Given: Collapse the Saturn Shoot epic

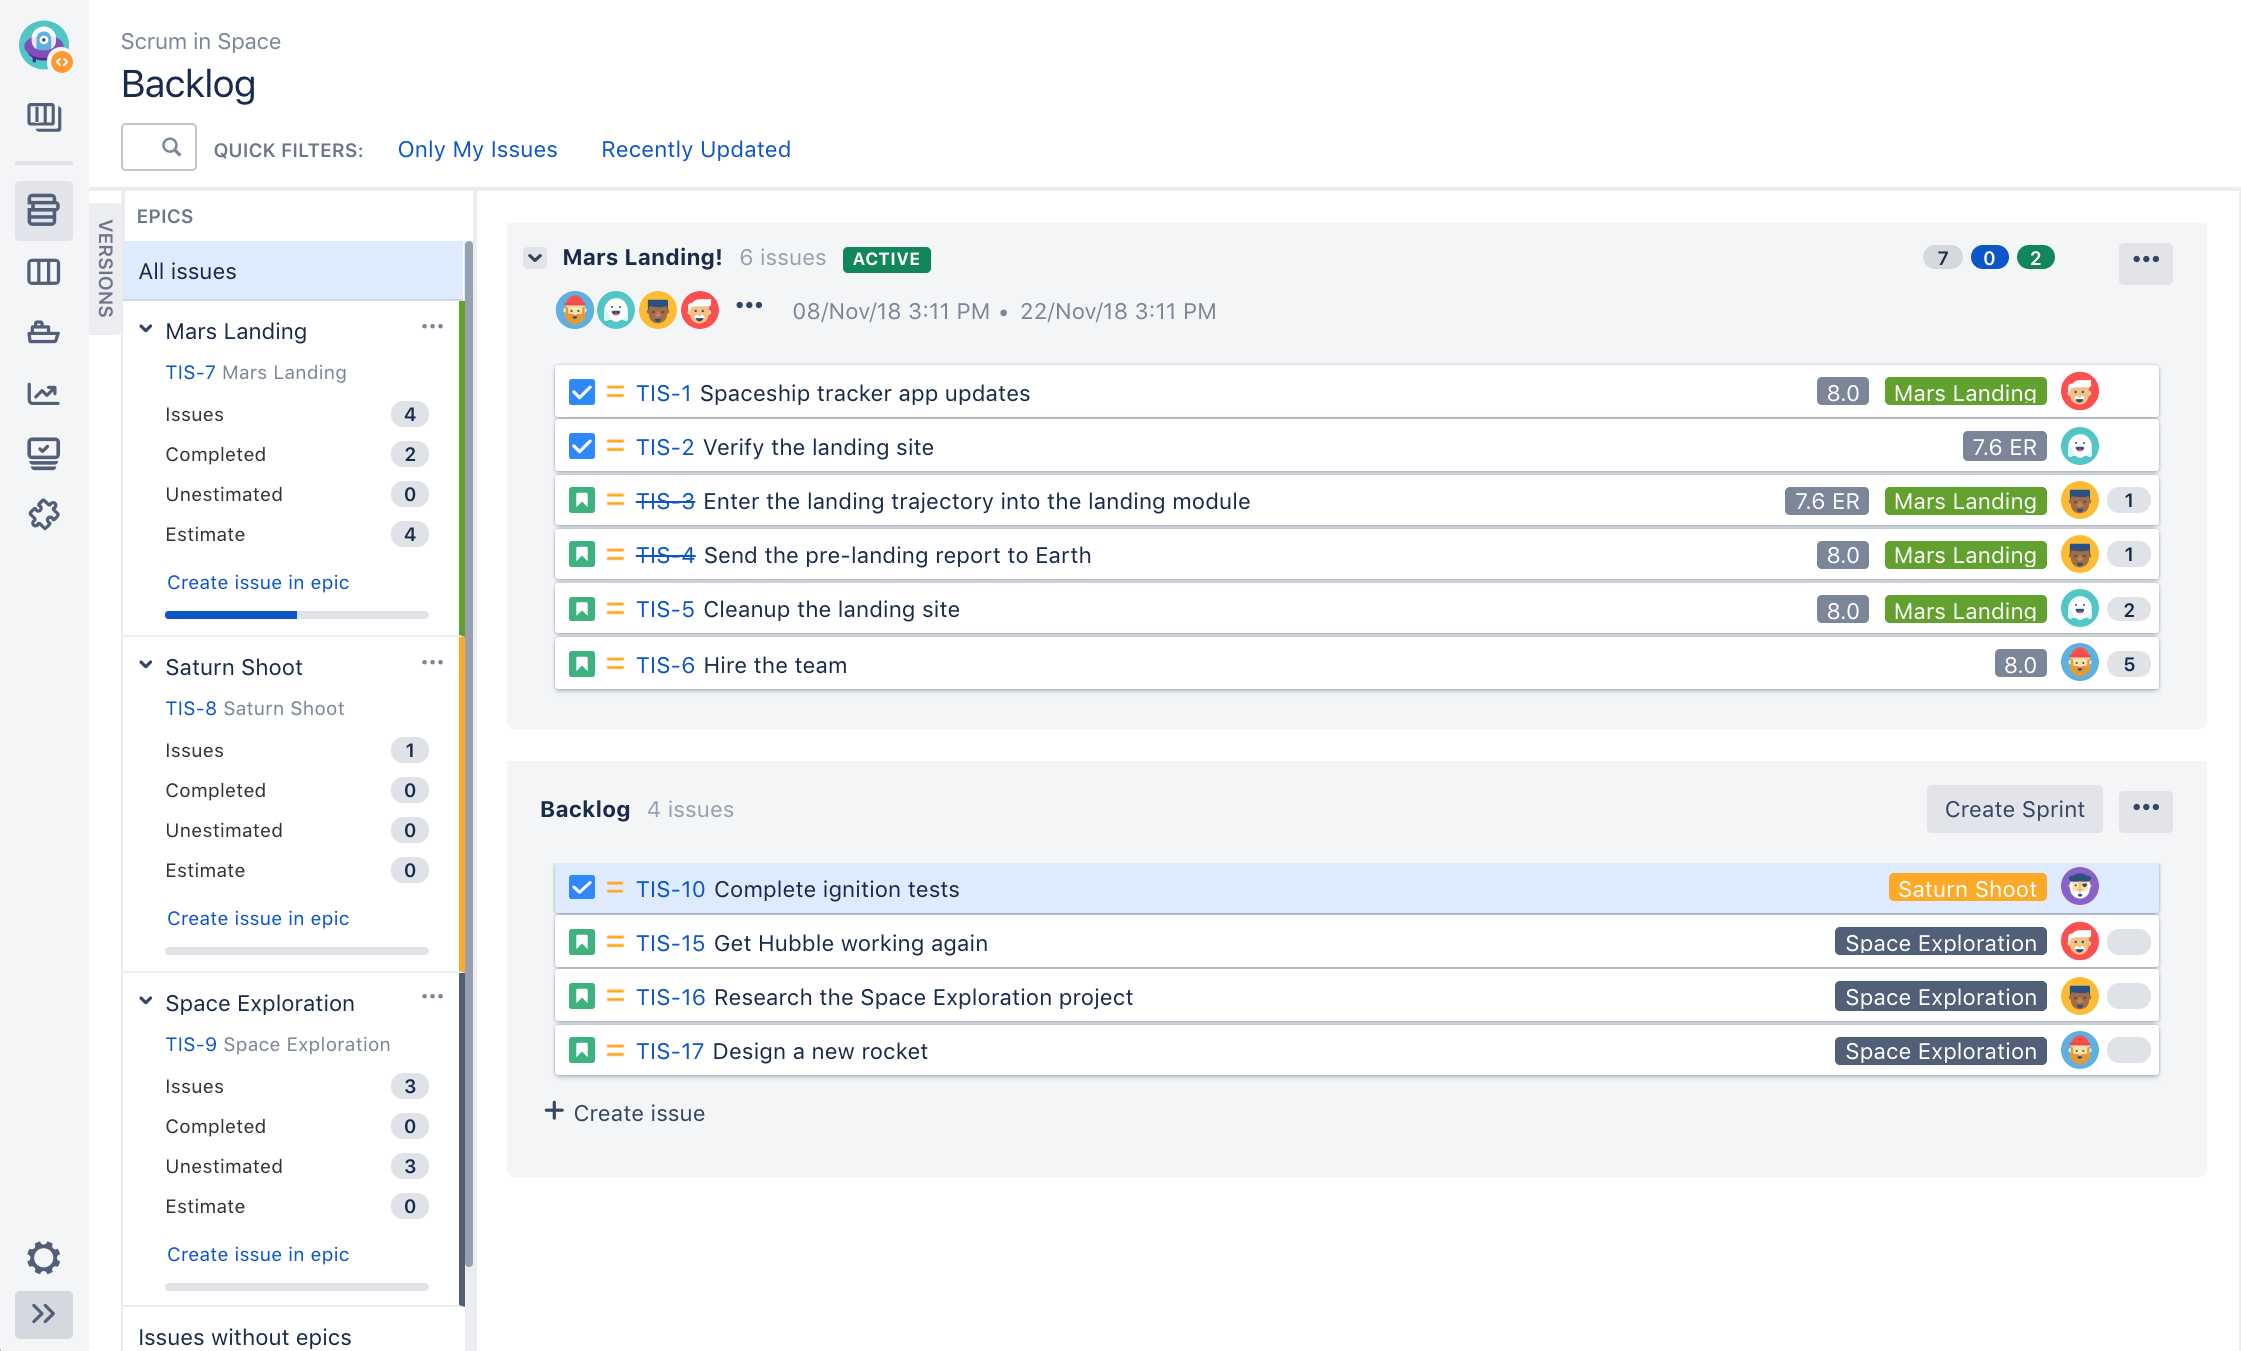Looking at the screenshot, I should [146, 665].
